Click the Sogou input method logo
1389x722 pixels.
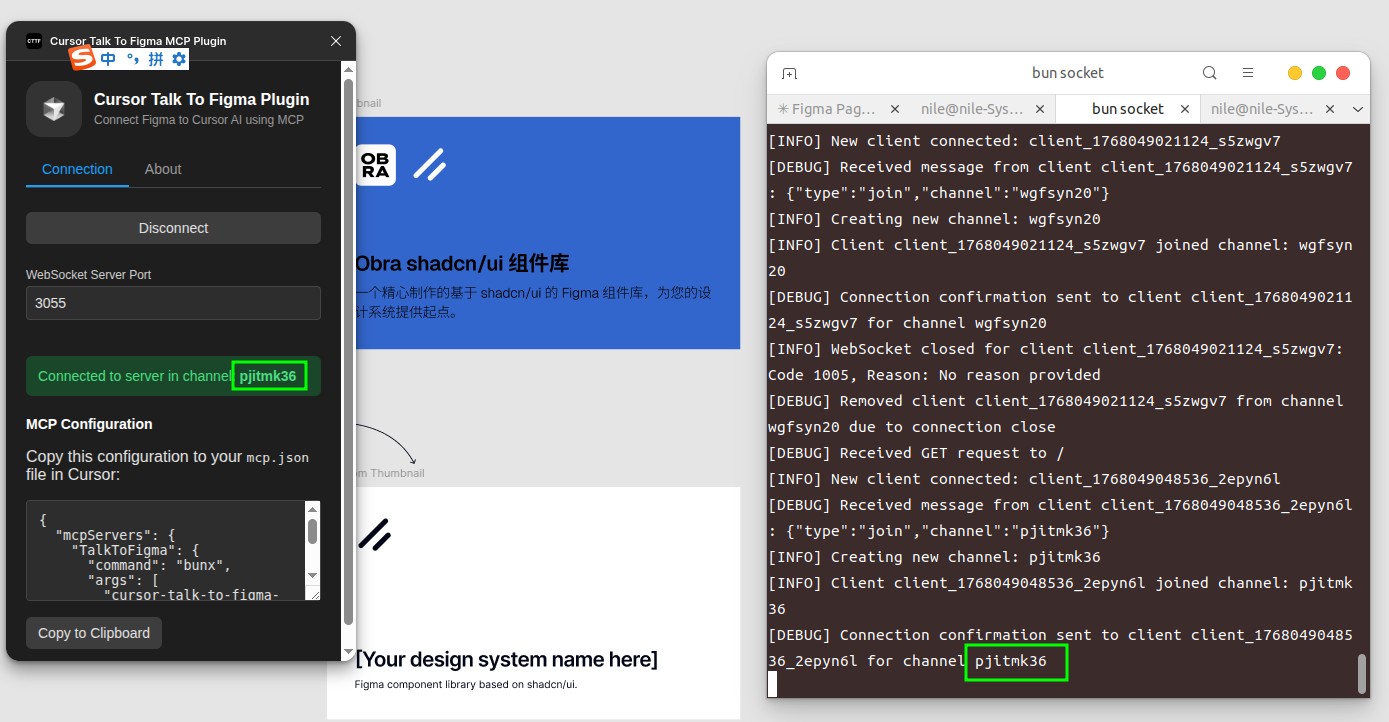coord(82,59)
